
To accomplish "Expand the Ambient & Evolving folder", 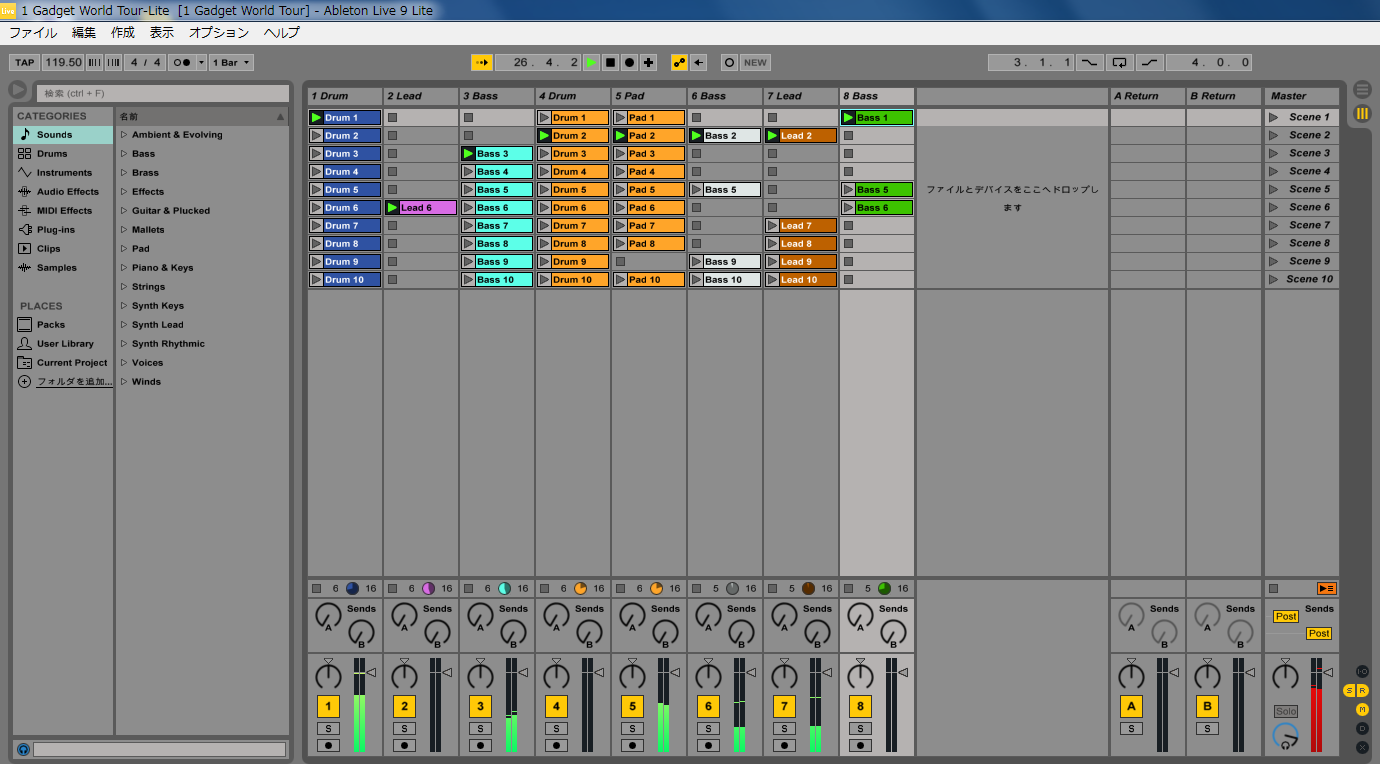I will pyautogui.click(x=124, y=135).
